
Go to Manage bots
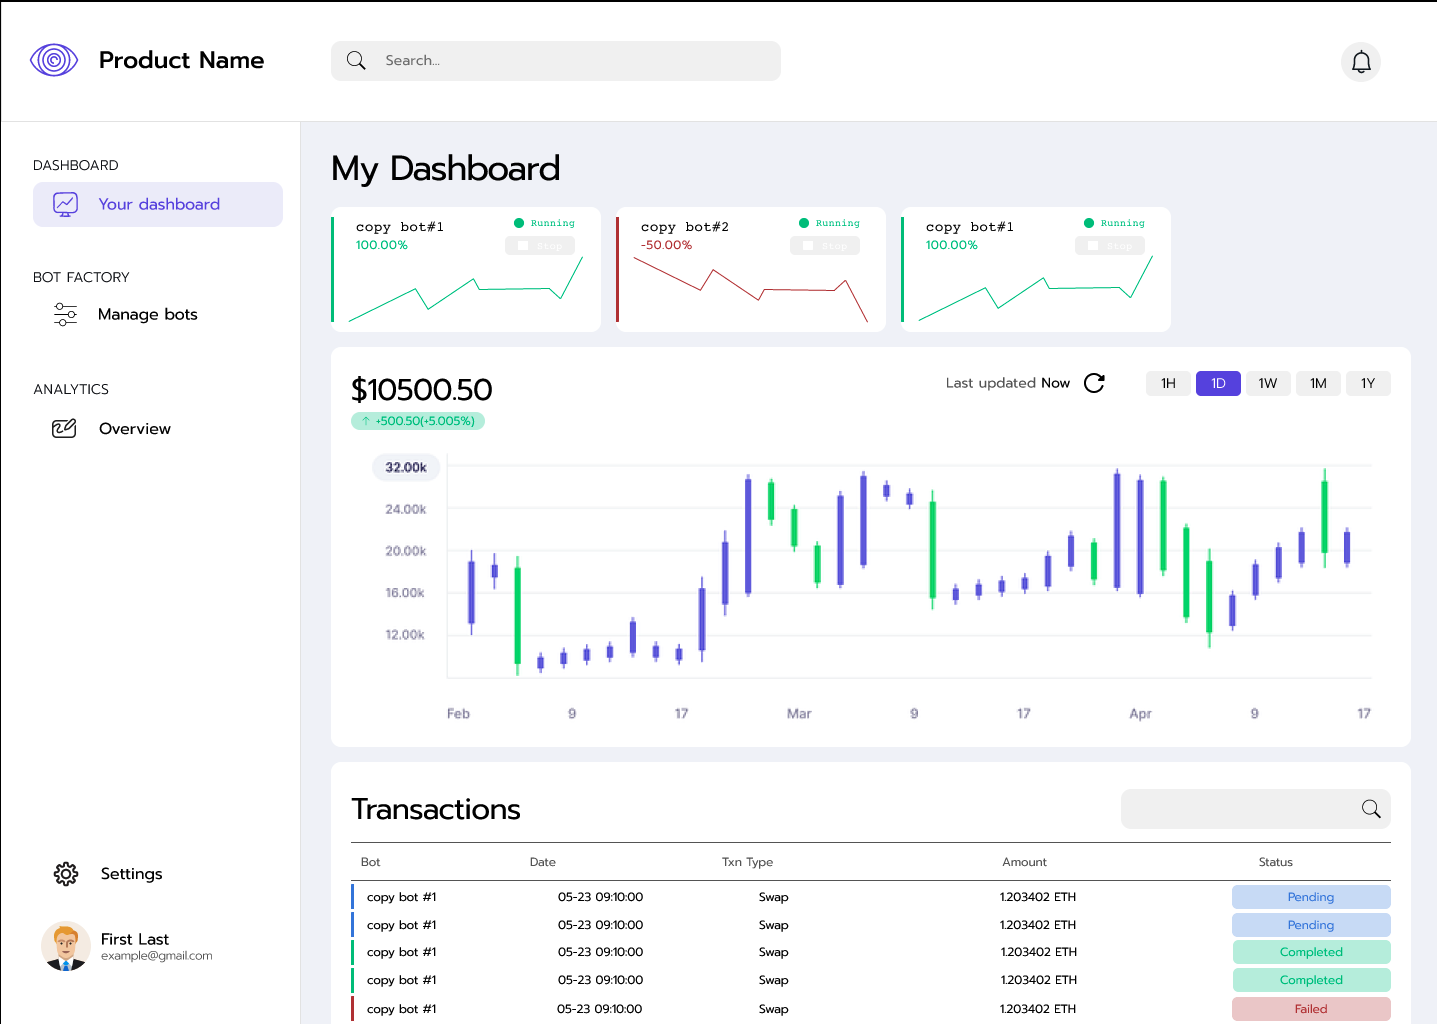(148, 315)
